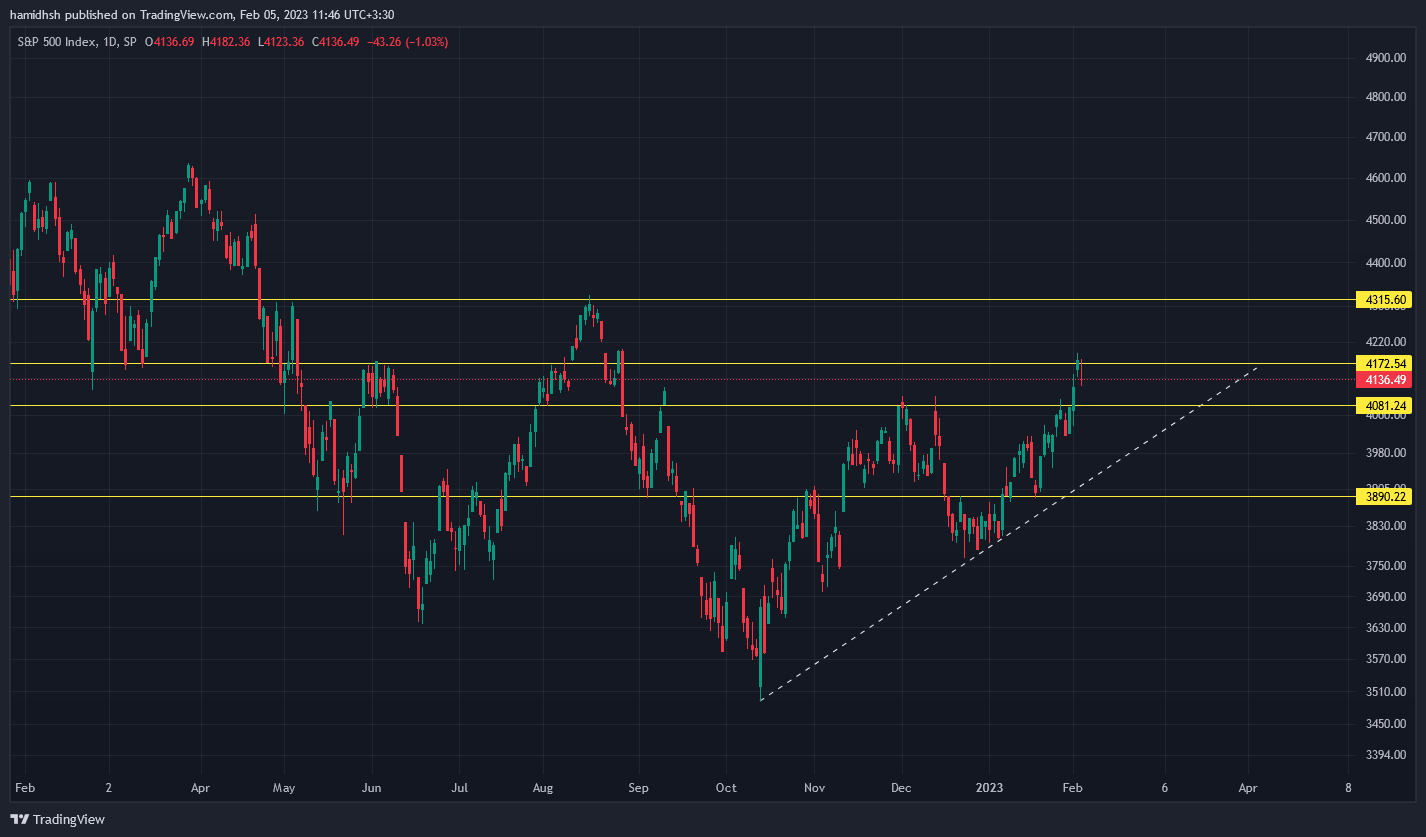The image size is (1426, 837).
Task: Click the Apr label between May and 2 labels
Action: 200,788
